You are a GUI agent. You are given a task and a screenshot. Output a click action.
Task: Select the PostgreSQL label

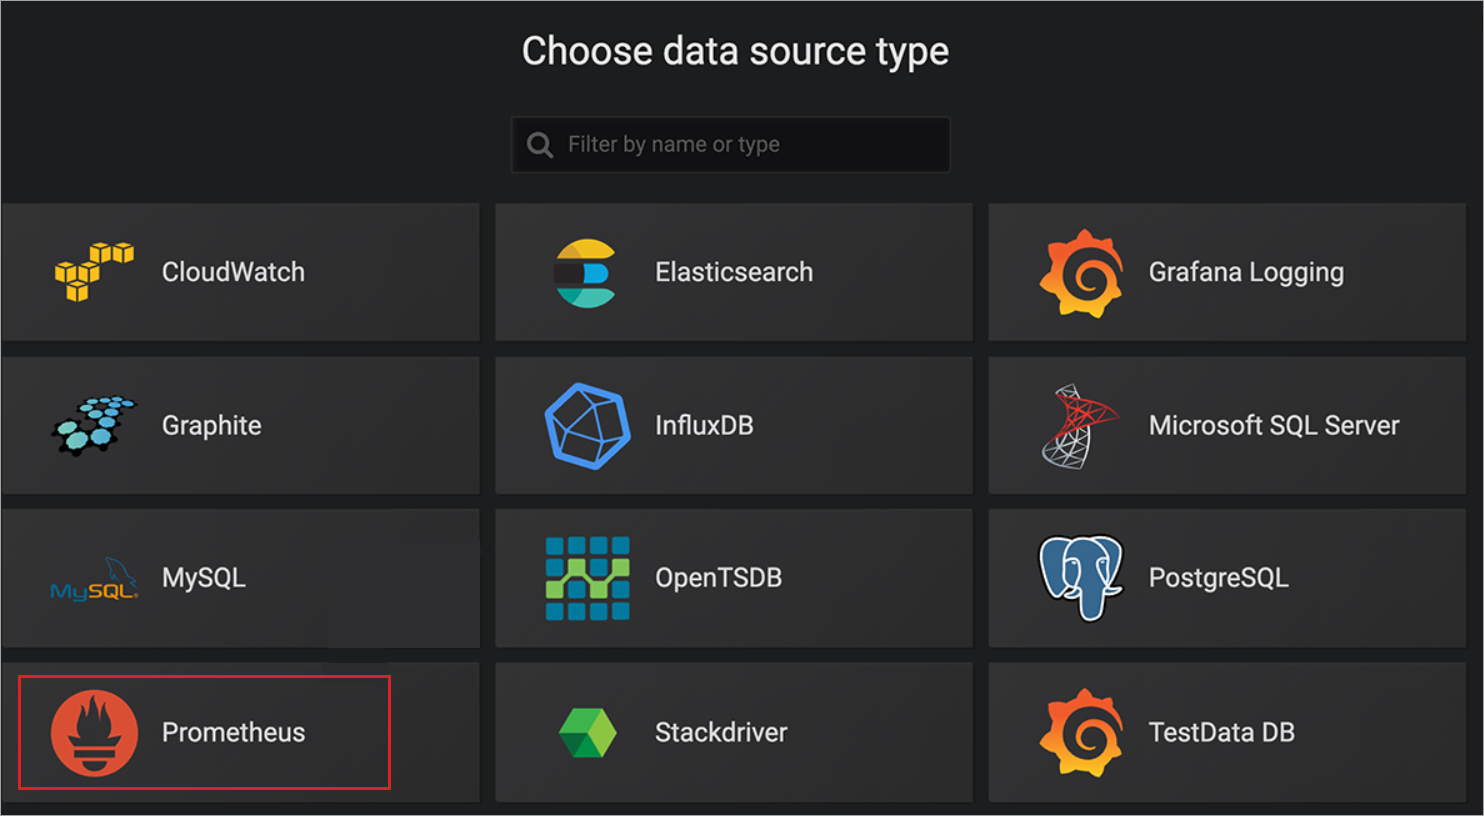[x=1218, y=578]
